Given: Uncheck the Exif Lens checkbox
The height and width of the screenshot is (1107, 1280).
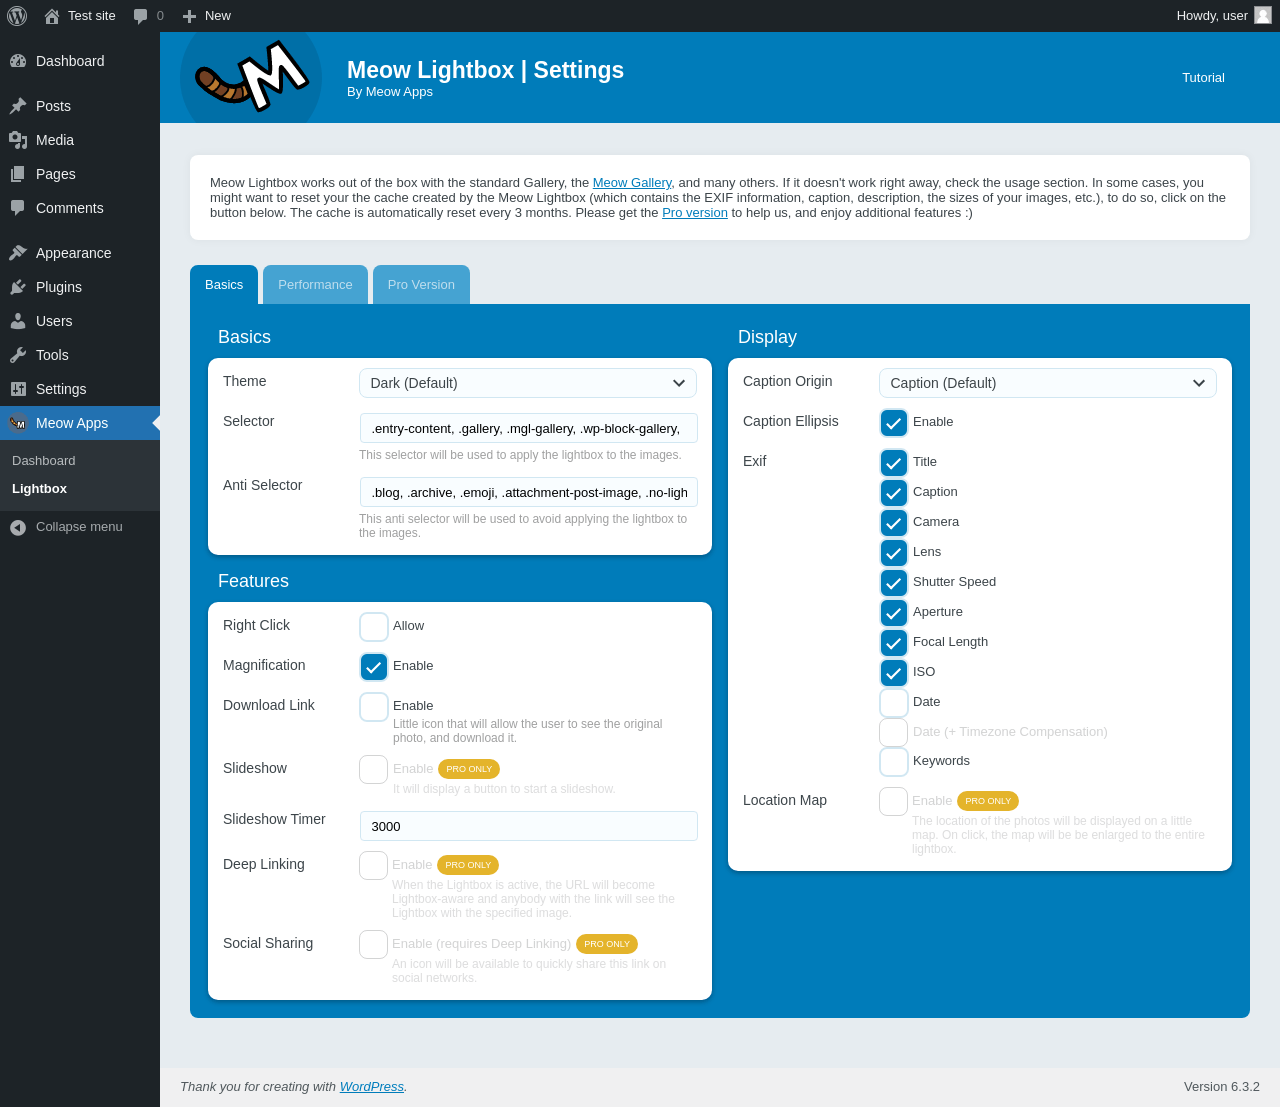Looking at the screenshot, I should coord(894,553).
